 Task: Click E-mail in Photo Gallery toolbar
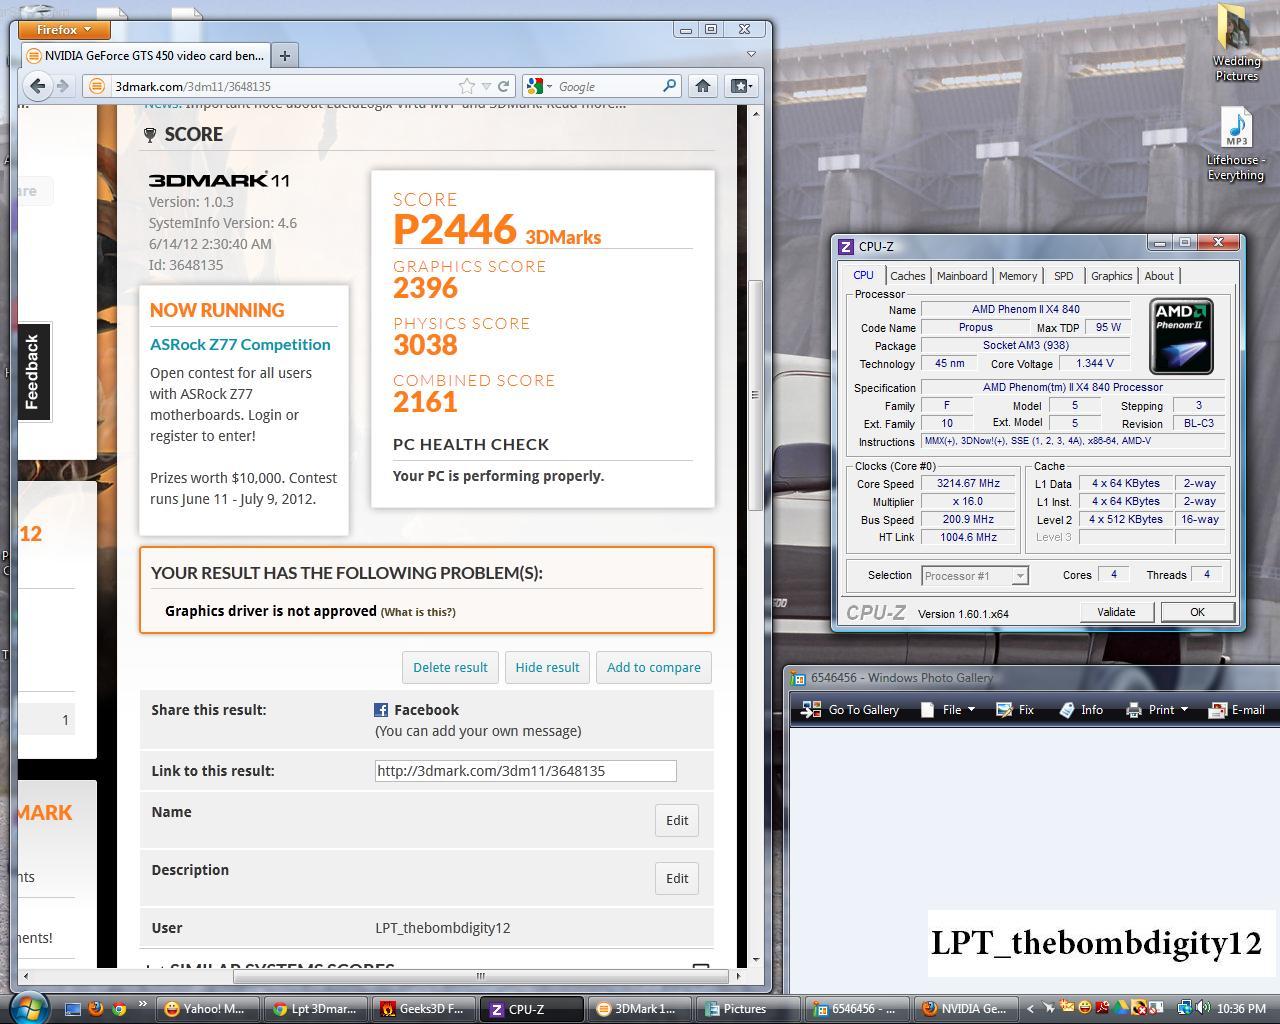[1237, 710]
